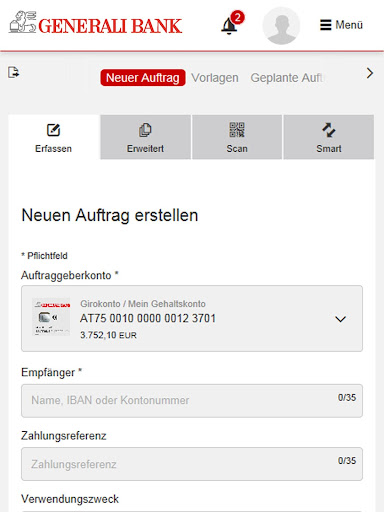384x512 pixels.
Task: Choose the Erweitert copy icon tab
Action: [145, 137]
